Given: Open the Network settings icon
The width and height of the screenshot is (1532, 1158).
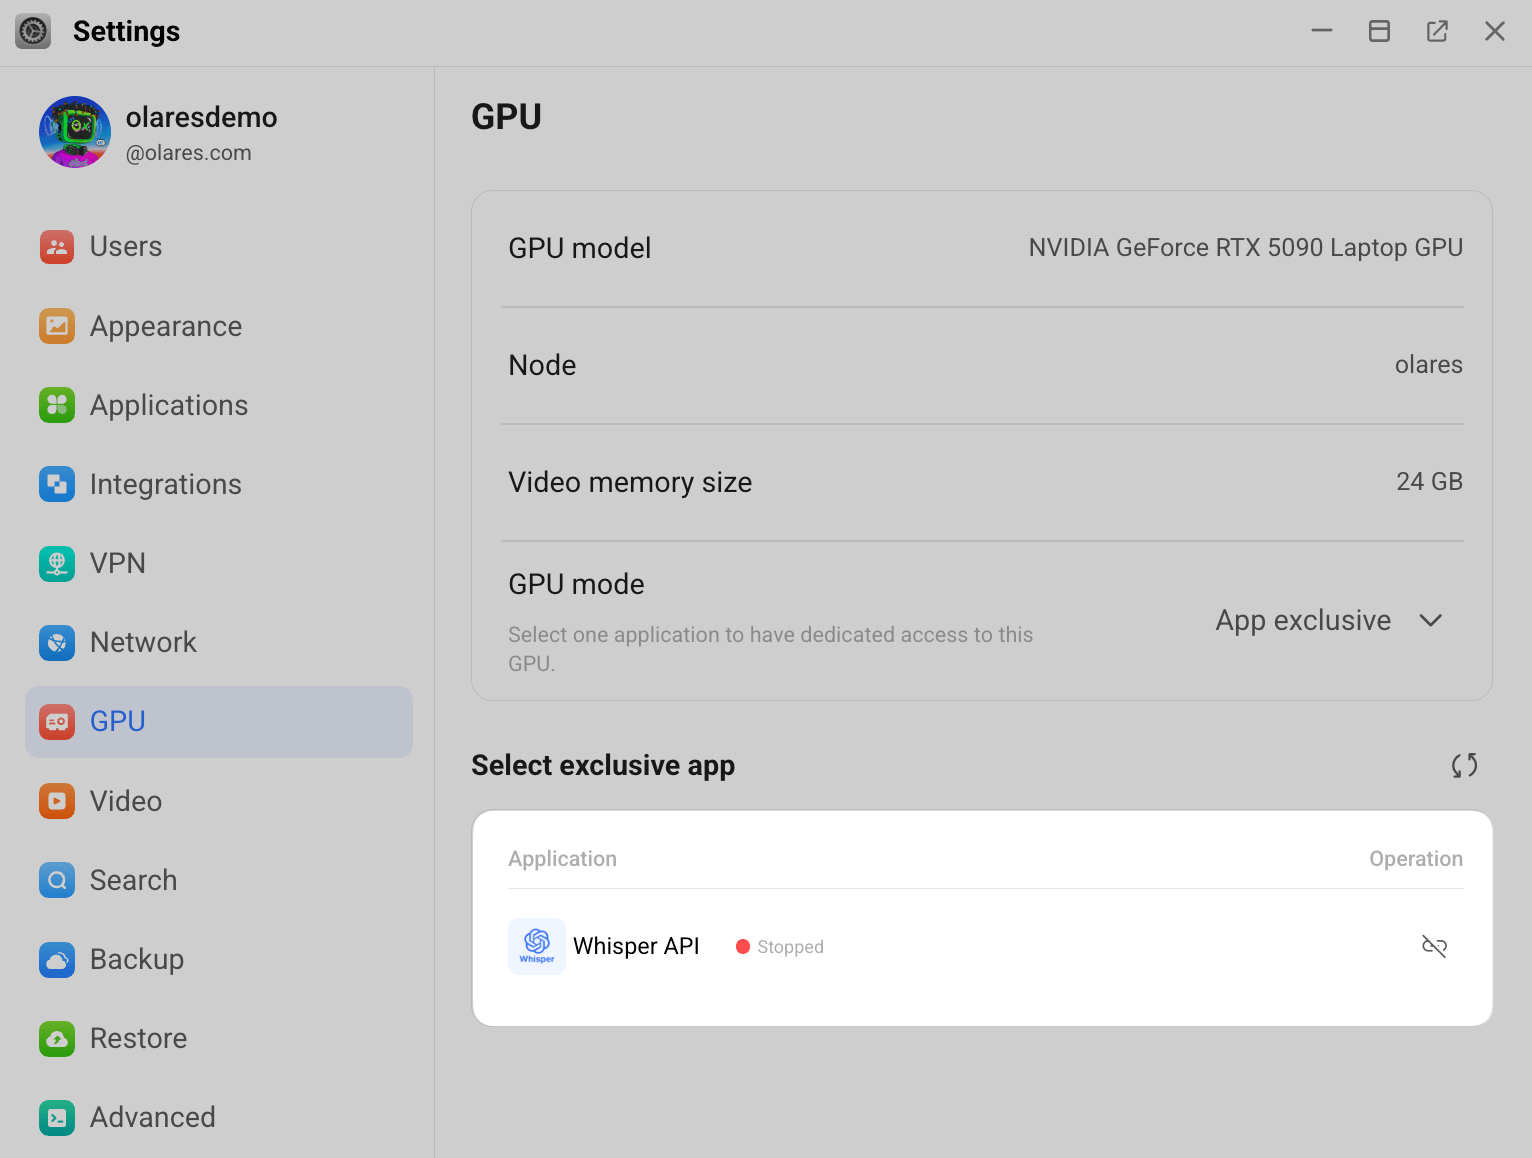Looking at the screenshot, I should [x=57, y=642].
